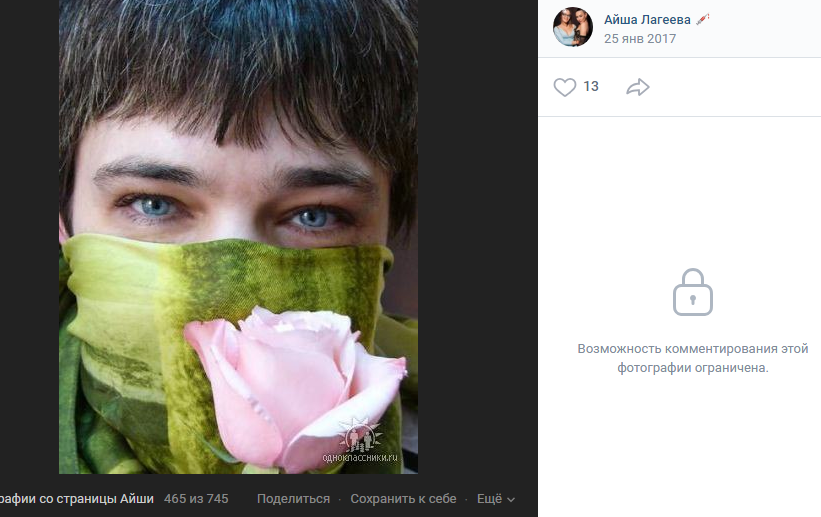This screenshot has width=821, height=517.
Task: Click the chevron next to Ещё
Action: click(511, 500)
